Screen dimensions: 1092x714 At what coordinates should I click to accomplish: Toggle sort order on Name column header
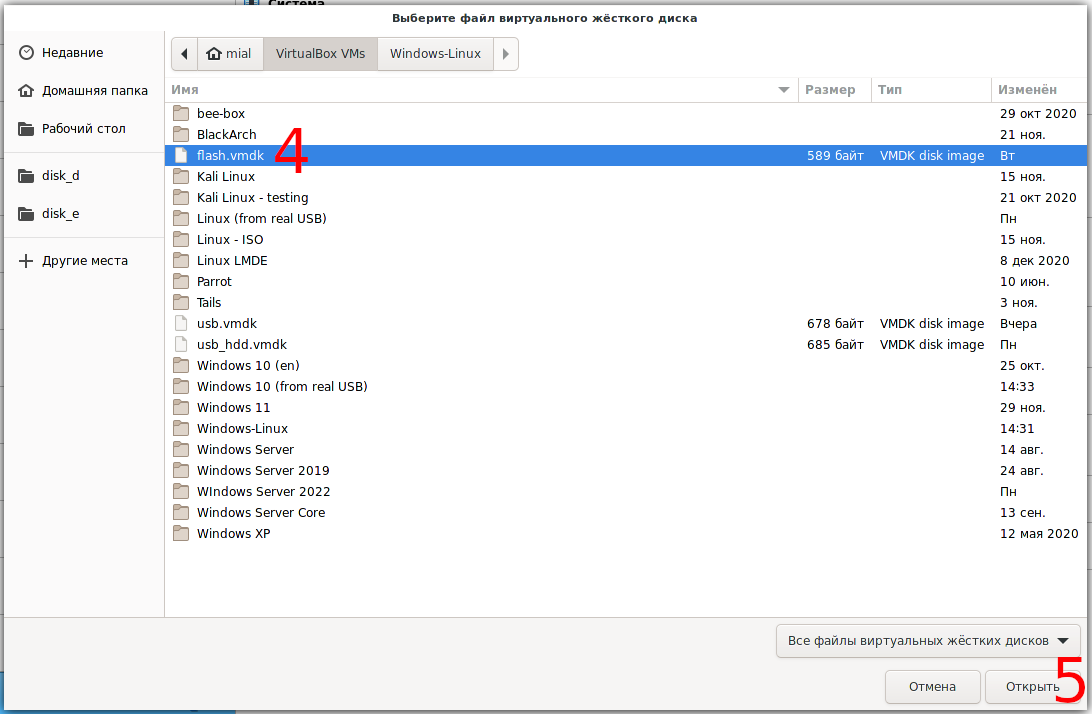480,90
